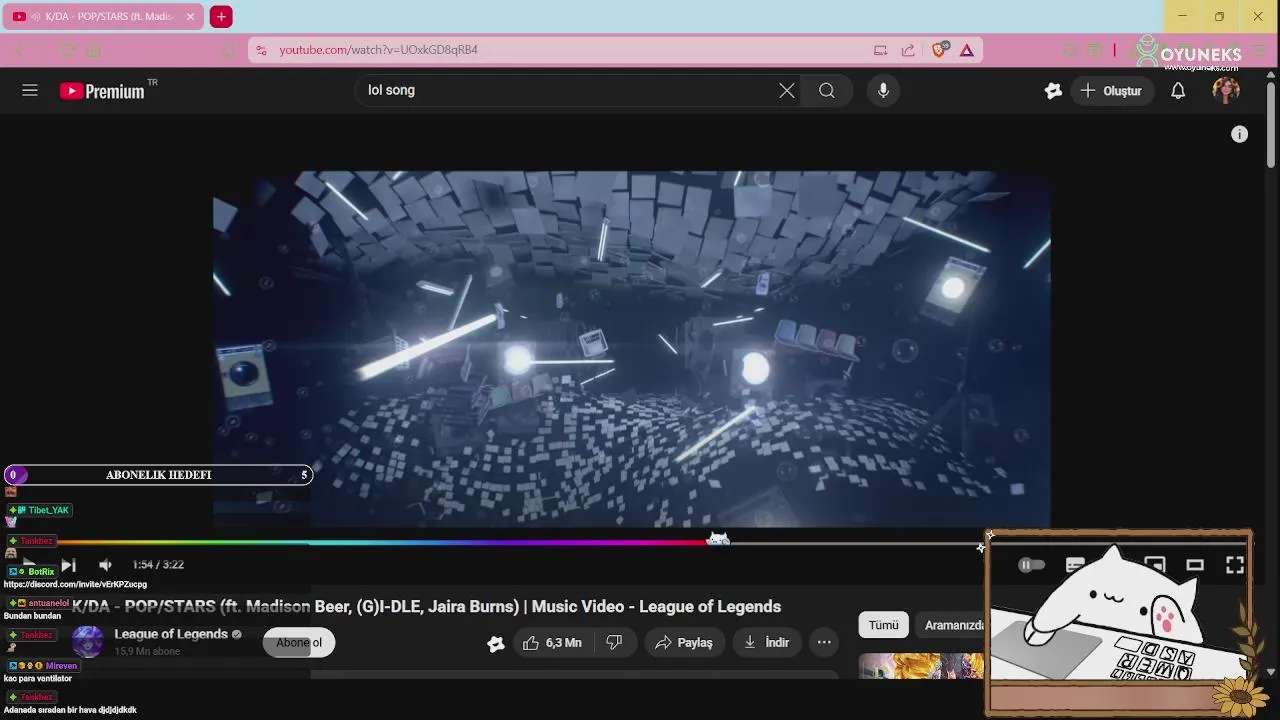Screen dimensions: 1280x720
Task: Click the cast screen icon in address bar
Action: point(880,50)
